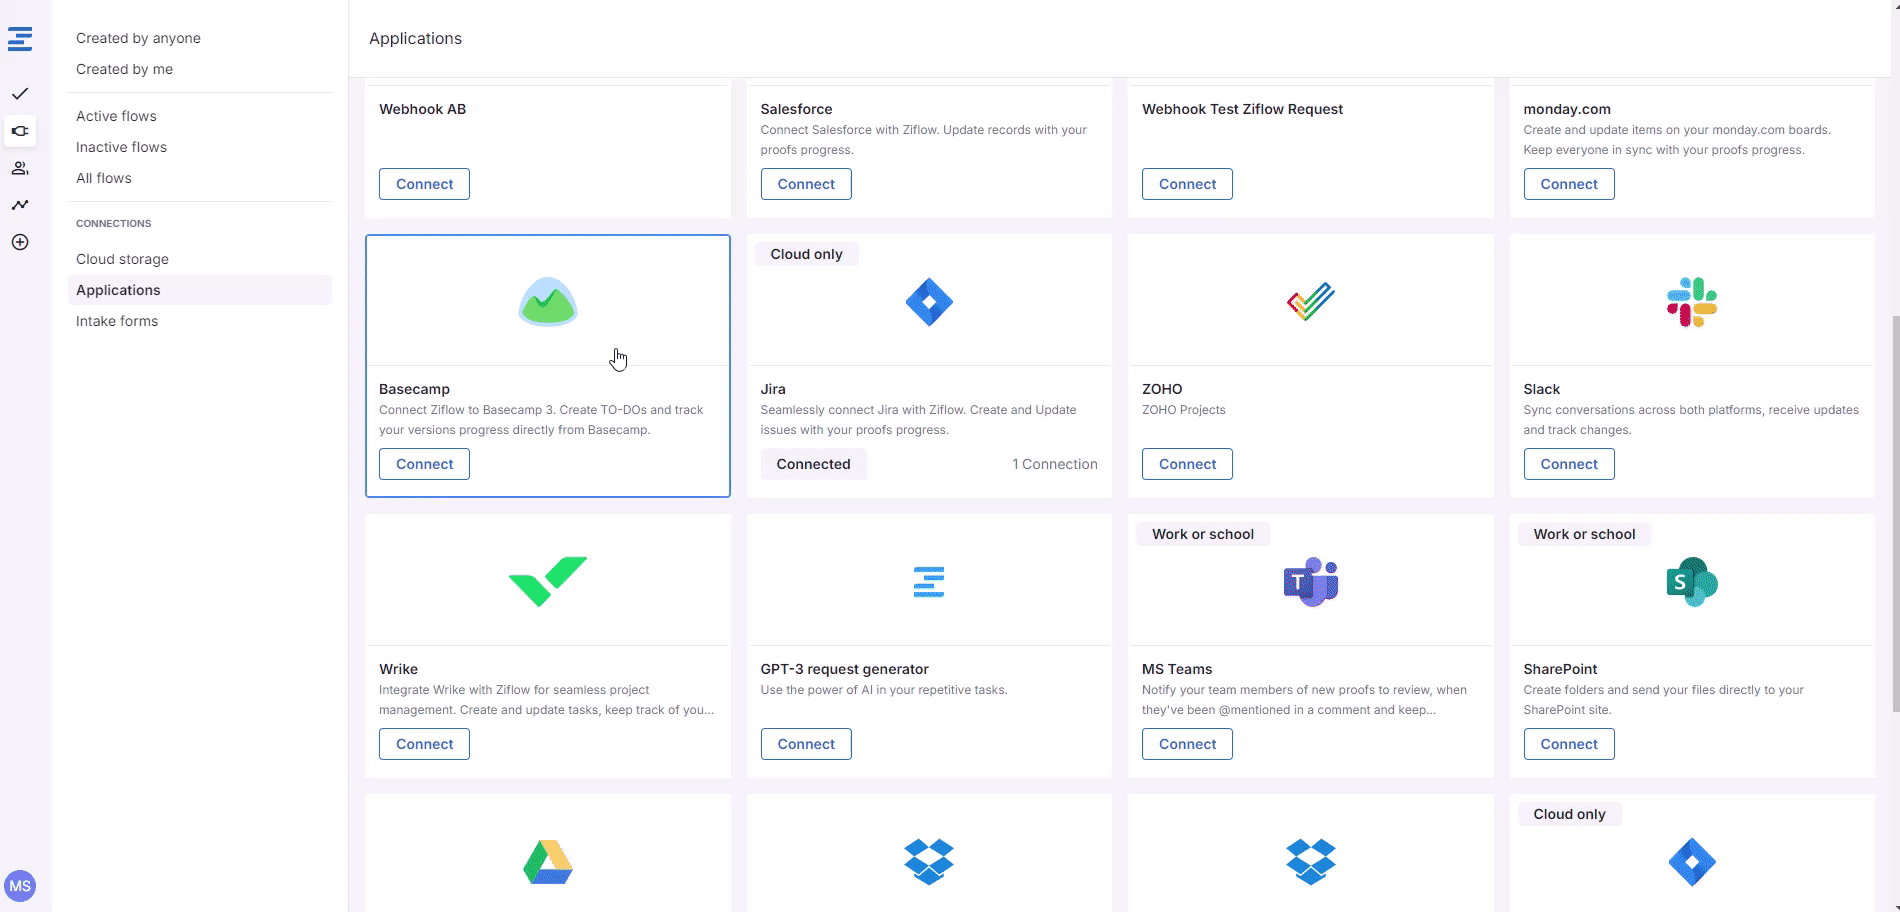Open the people icon in left rail
Screen dimensions: 1900x912
coord(20,168)
